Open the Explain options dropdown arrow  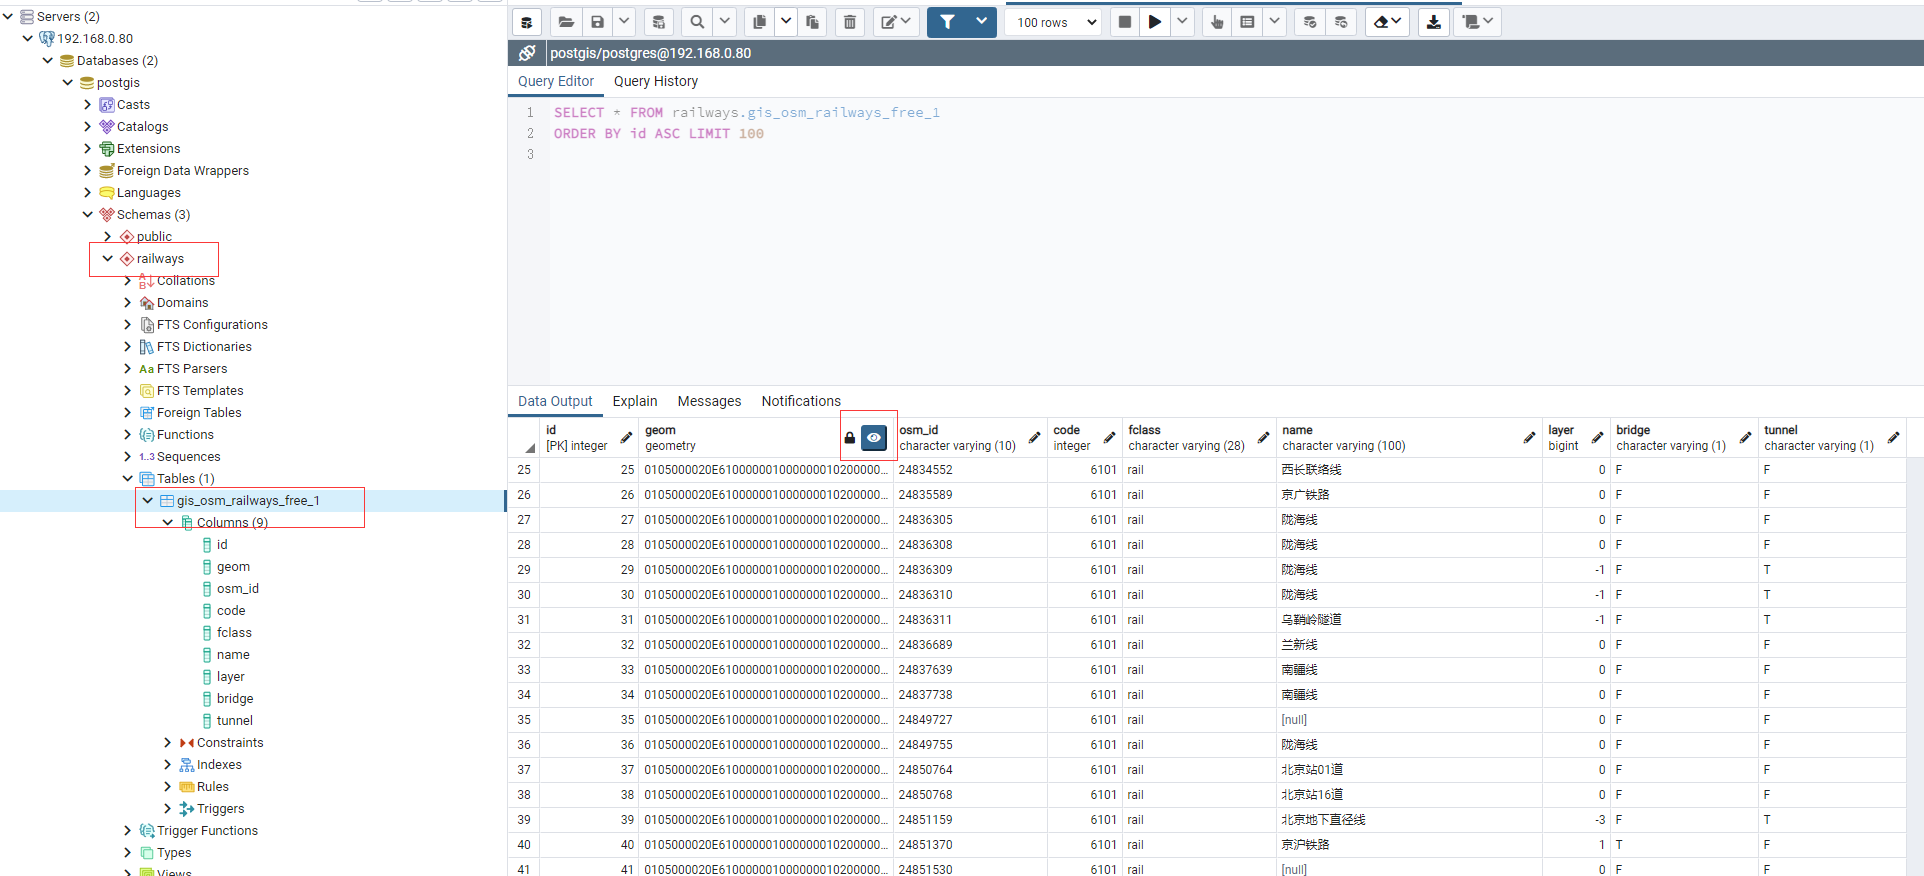point(1274,22)
